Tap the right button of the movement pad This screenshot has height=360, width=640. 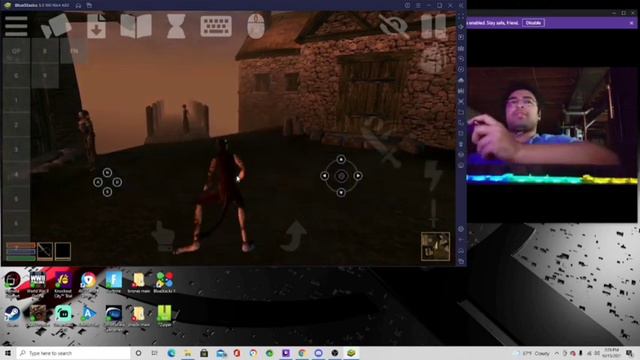(x=117, y=182)
